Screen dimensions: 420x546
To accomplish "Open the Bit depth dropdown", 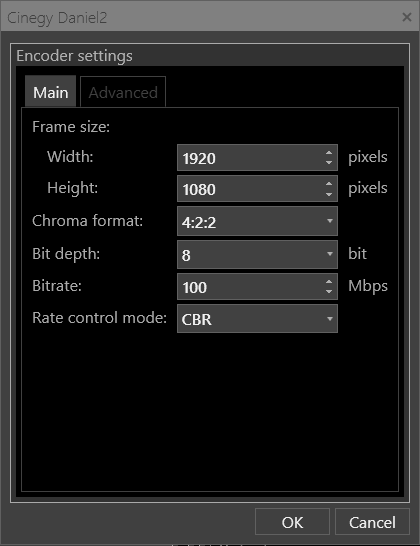I will click(x=257, y=254).
